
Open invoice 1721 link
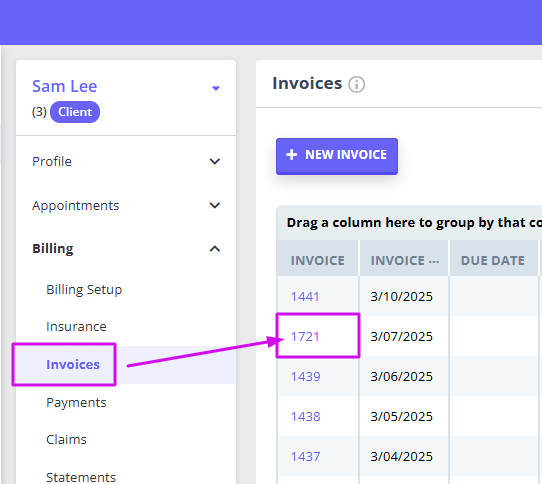[x=305, y=337]
